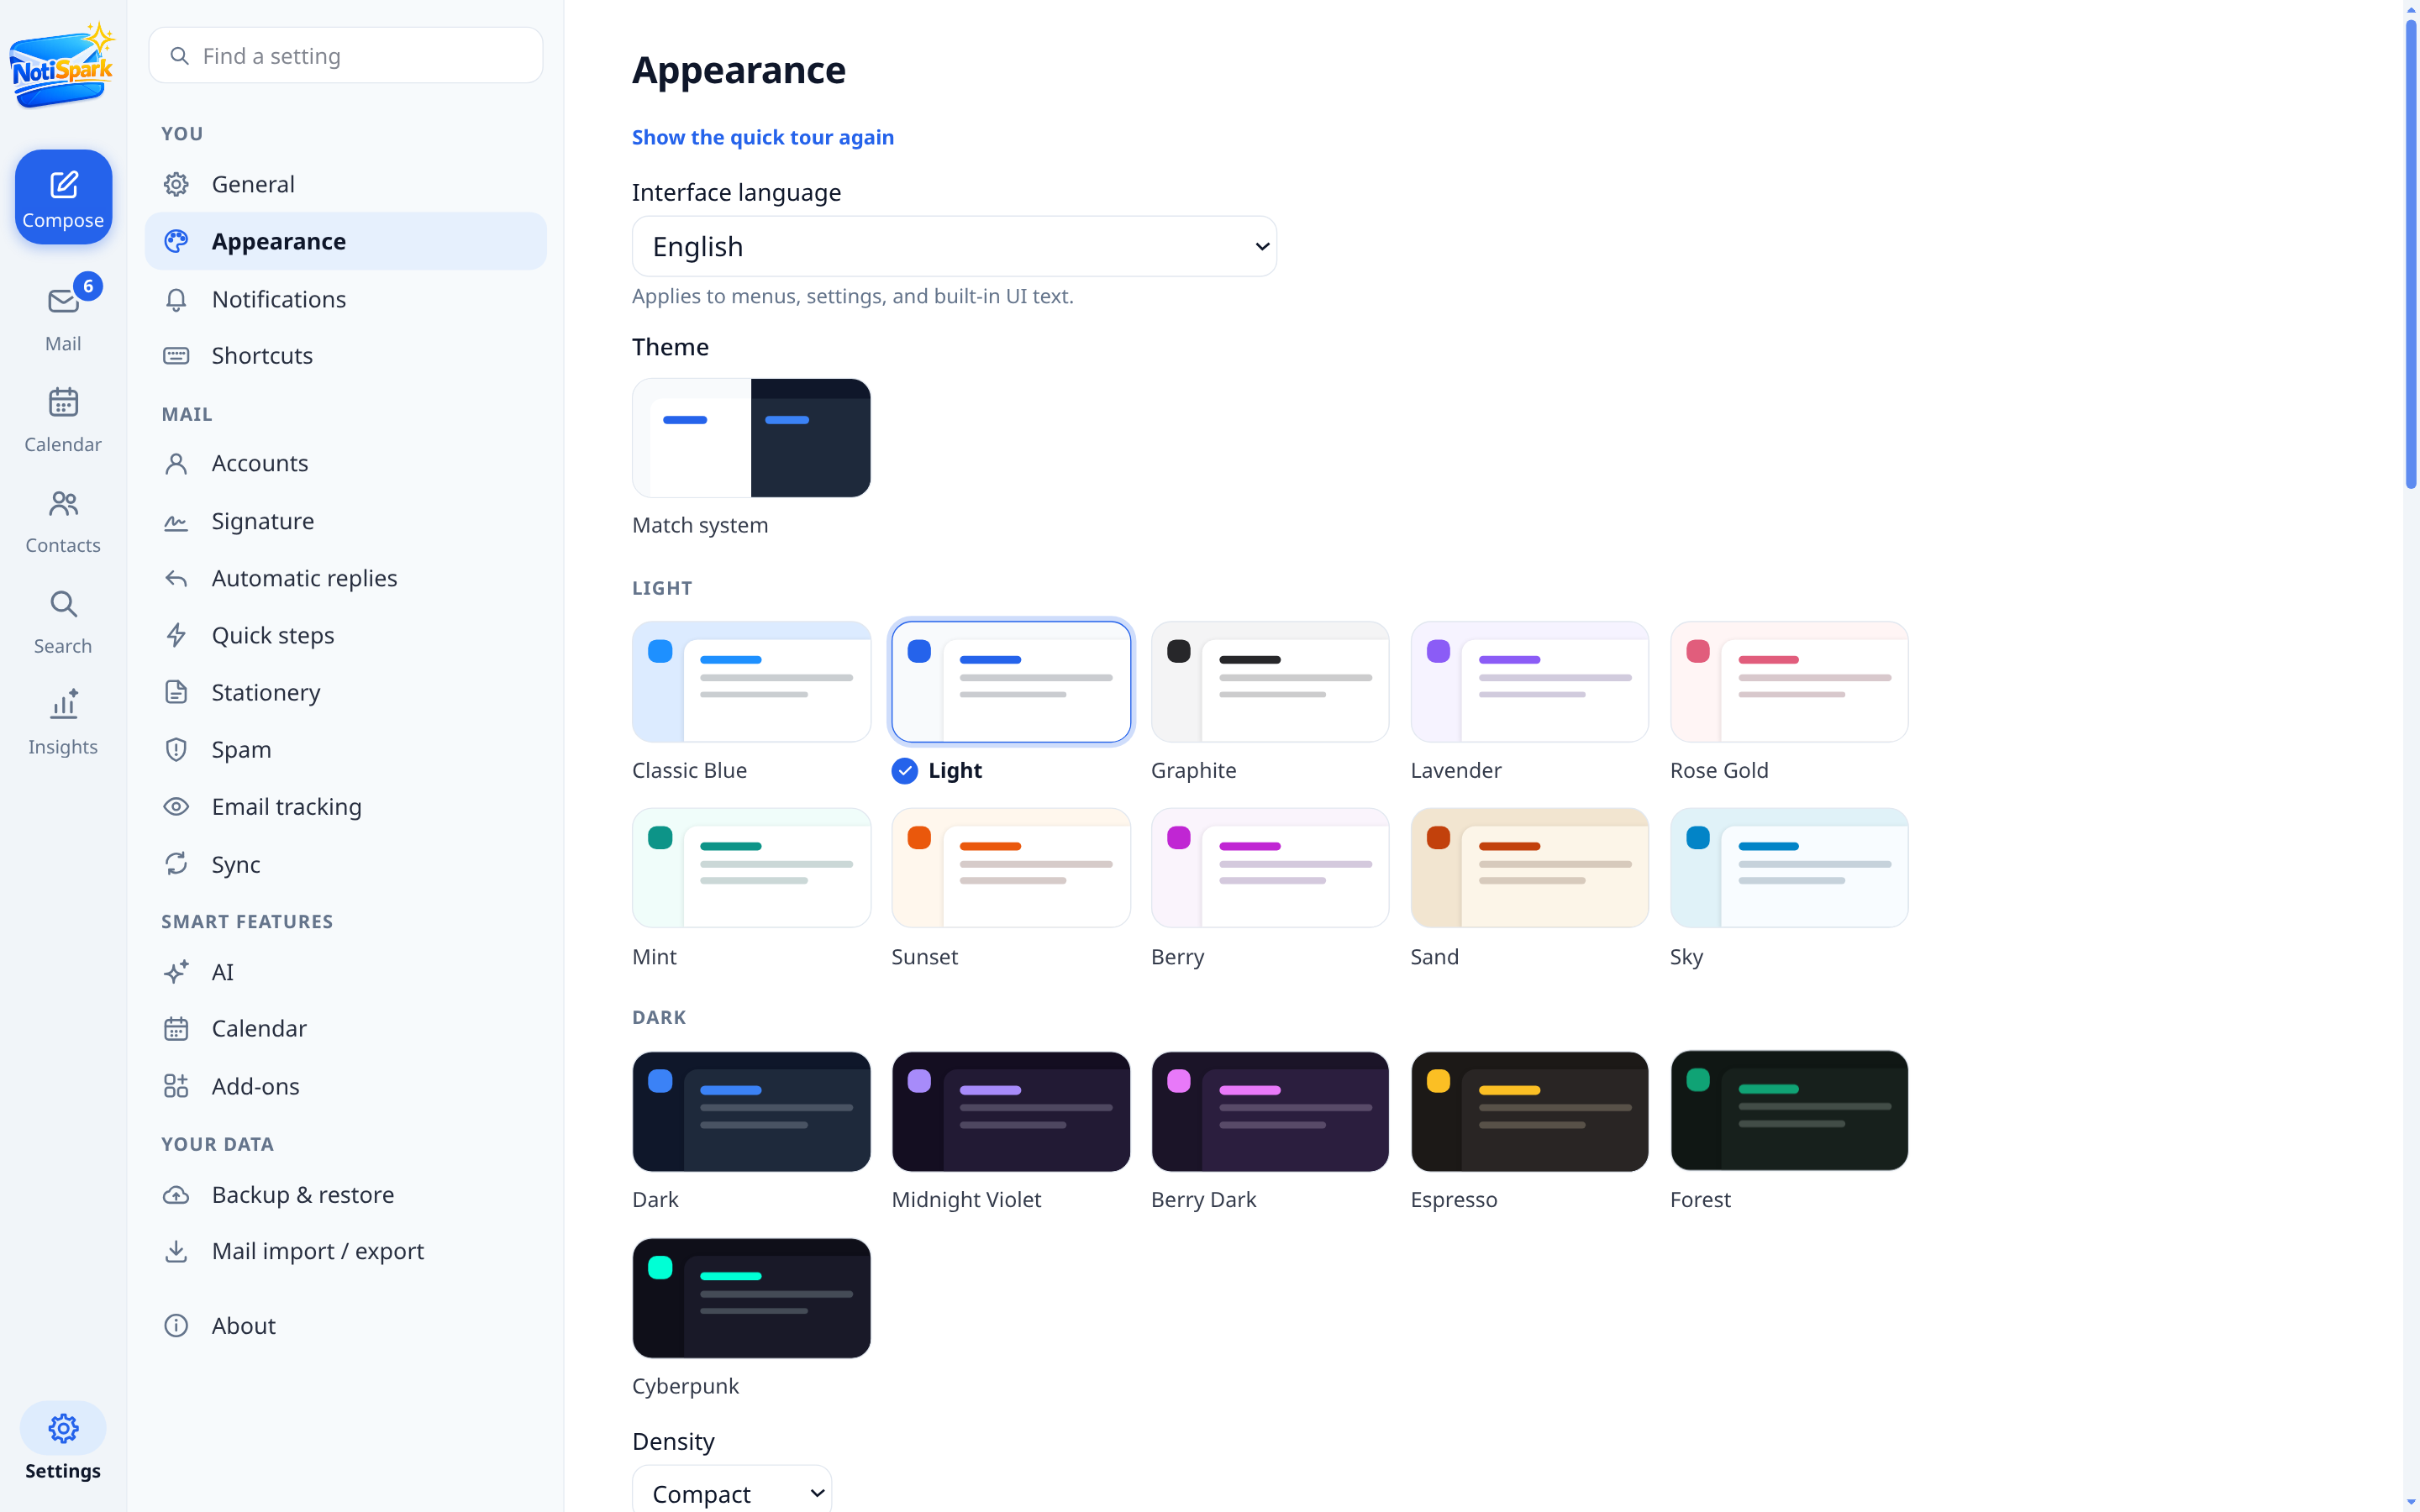Click the gear icon beside General
2420x1512 pixels.
coord(176,184)
